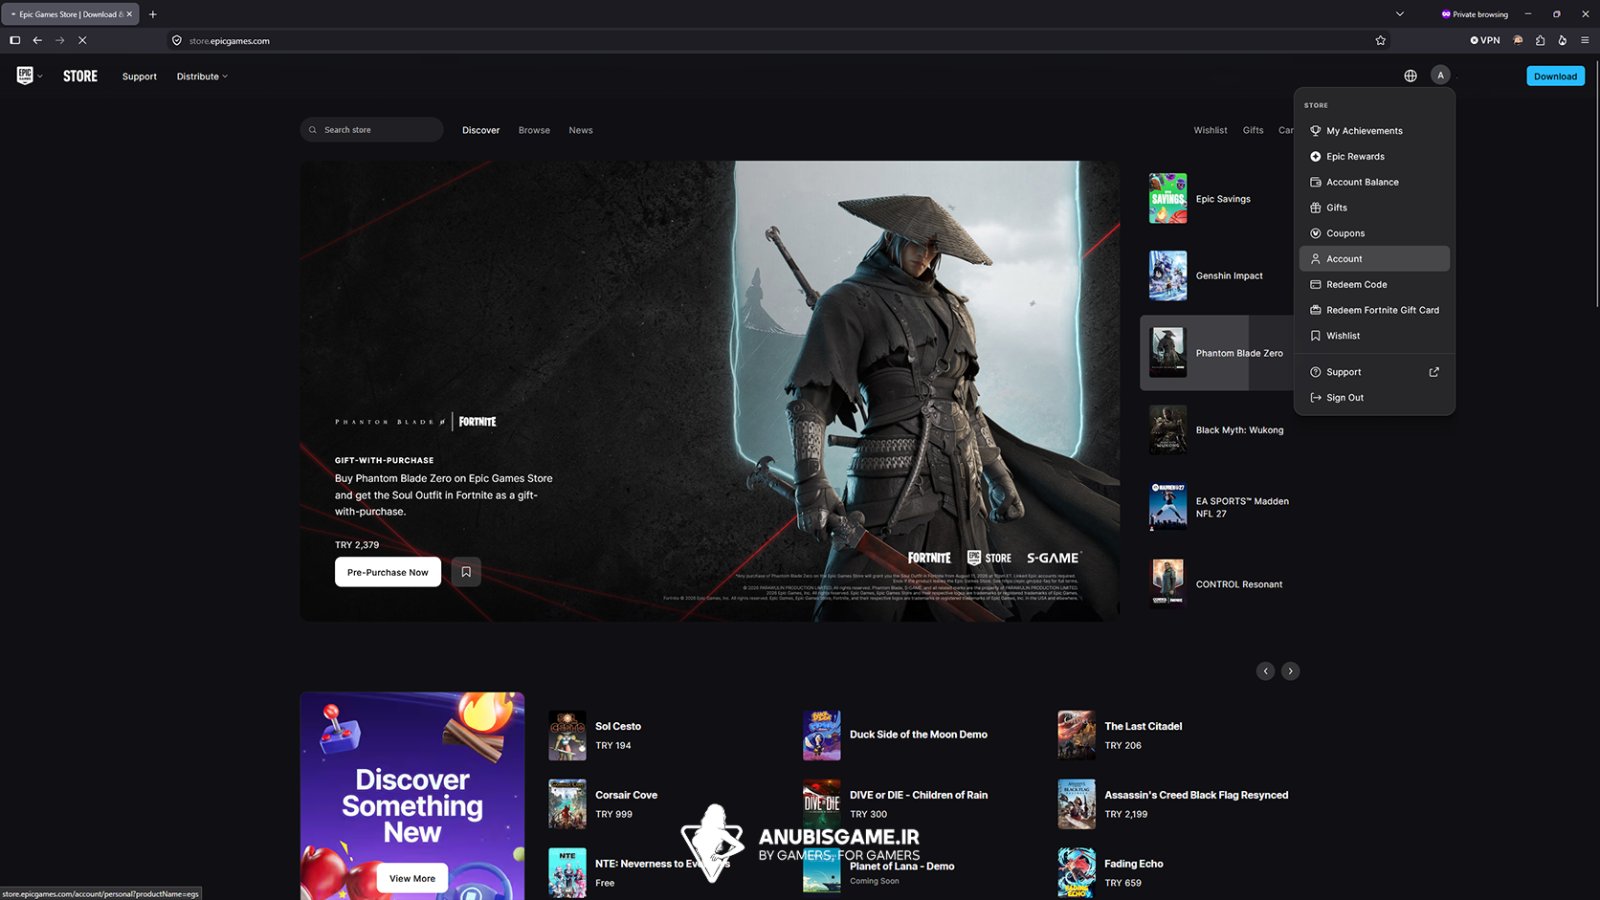Select Epic Rewards in the account menu

pos(1374,157)
